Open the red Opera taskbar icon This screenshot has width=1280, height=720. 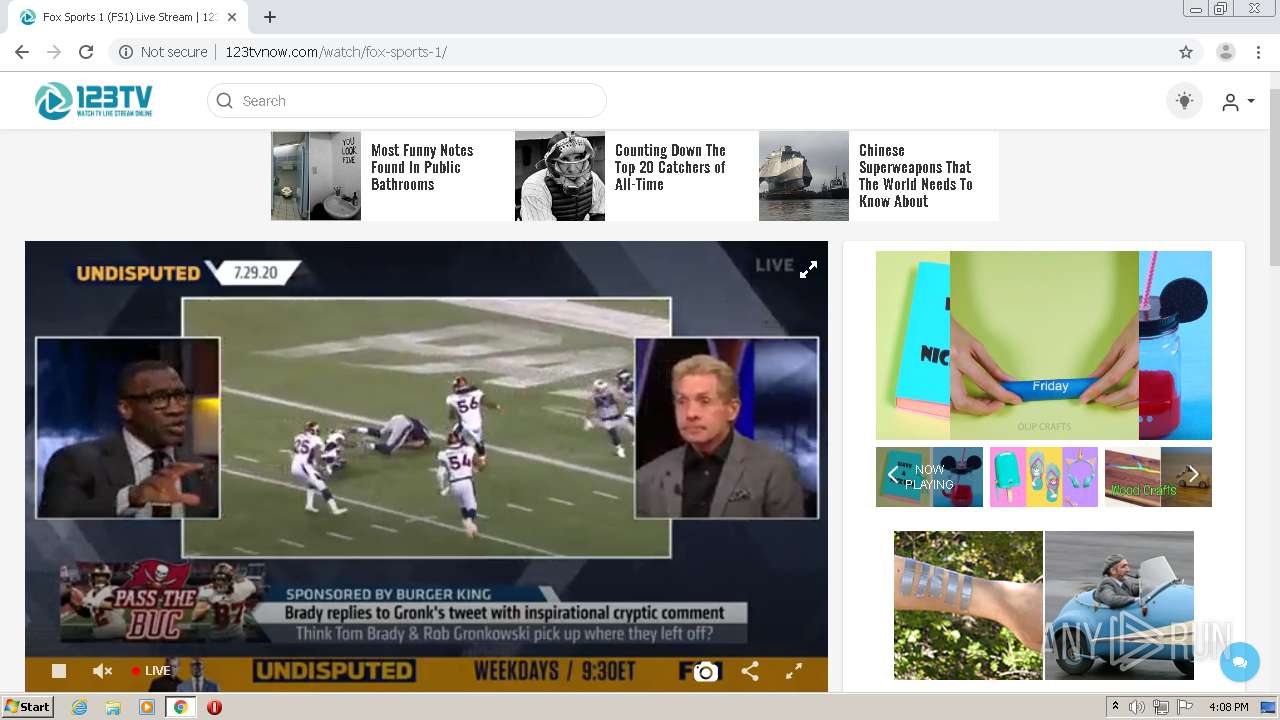[214, 707]
